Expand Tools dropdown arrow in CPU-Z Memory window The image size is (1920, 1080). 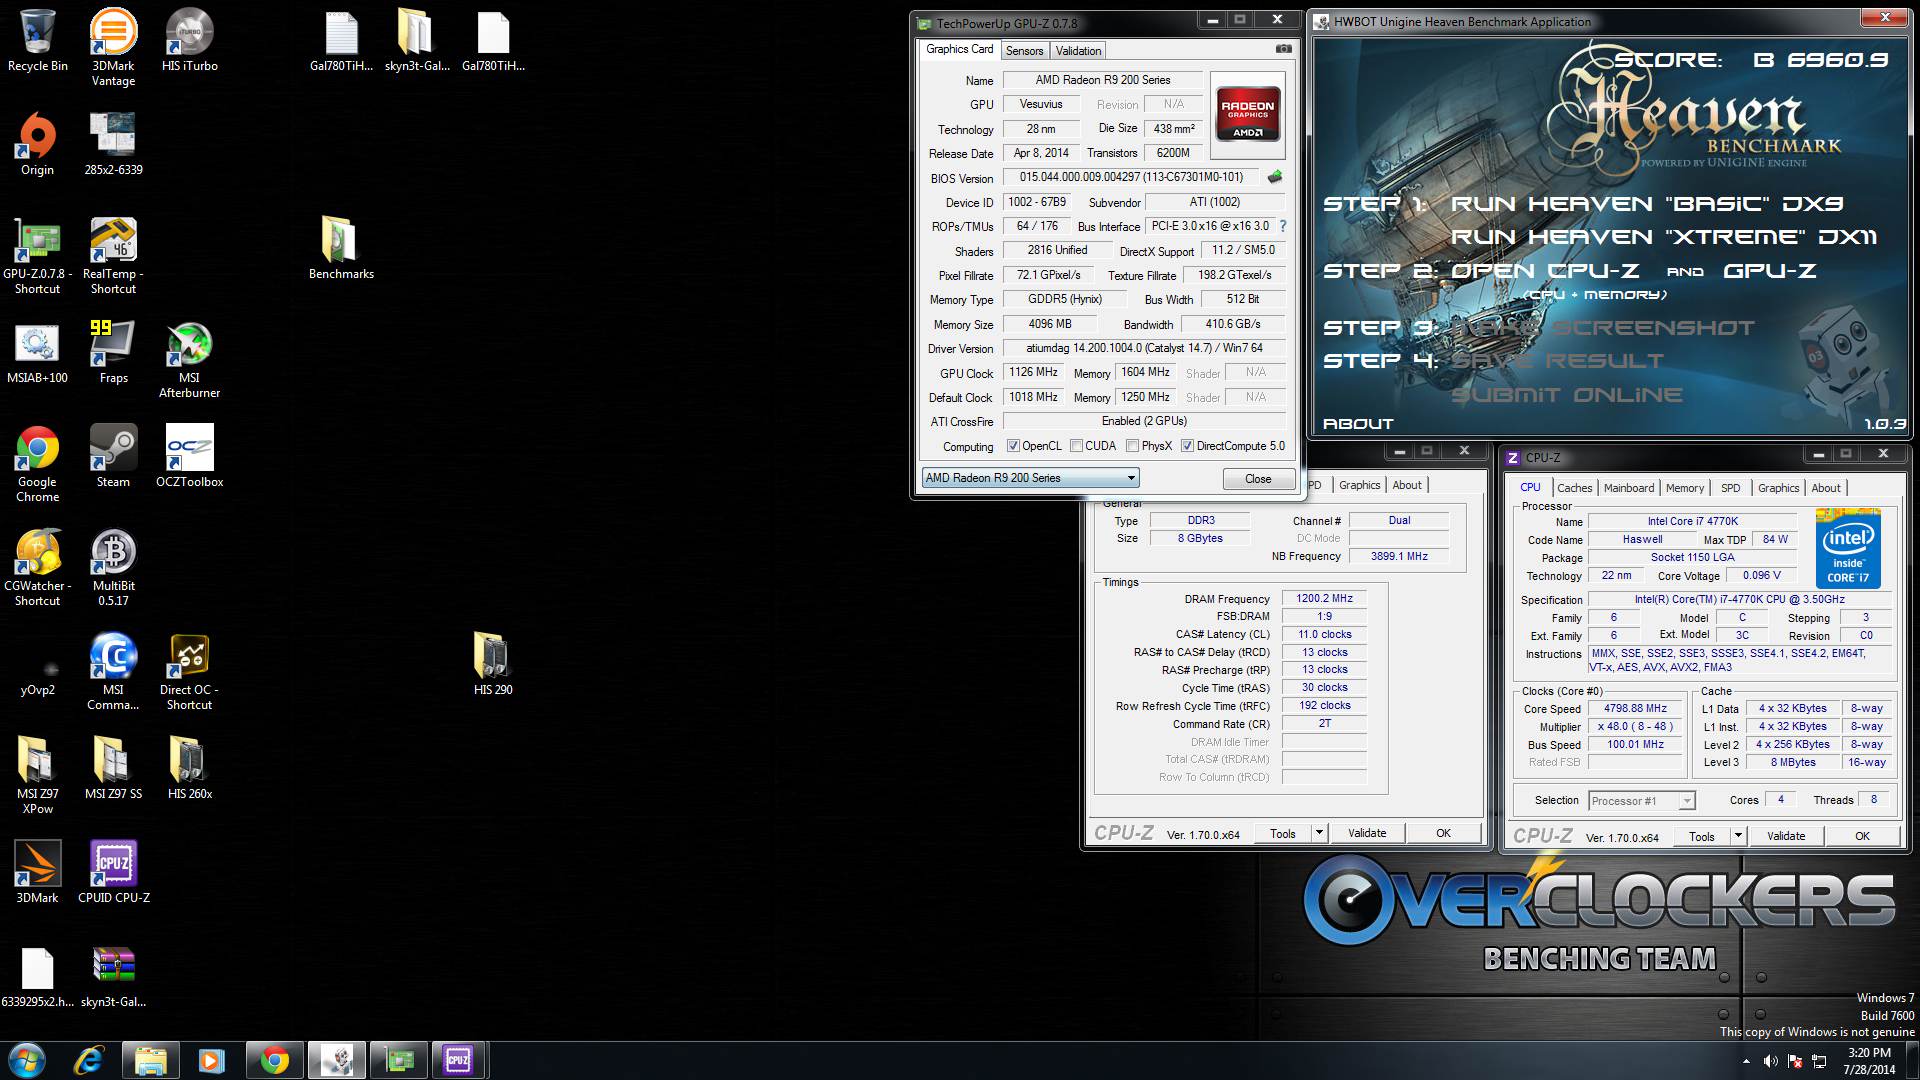click(x=1319, y=833)
